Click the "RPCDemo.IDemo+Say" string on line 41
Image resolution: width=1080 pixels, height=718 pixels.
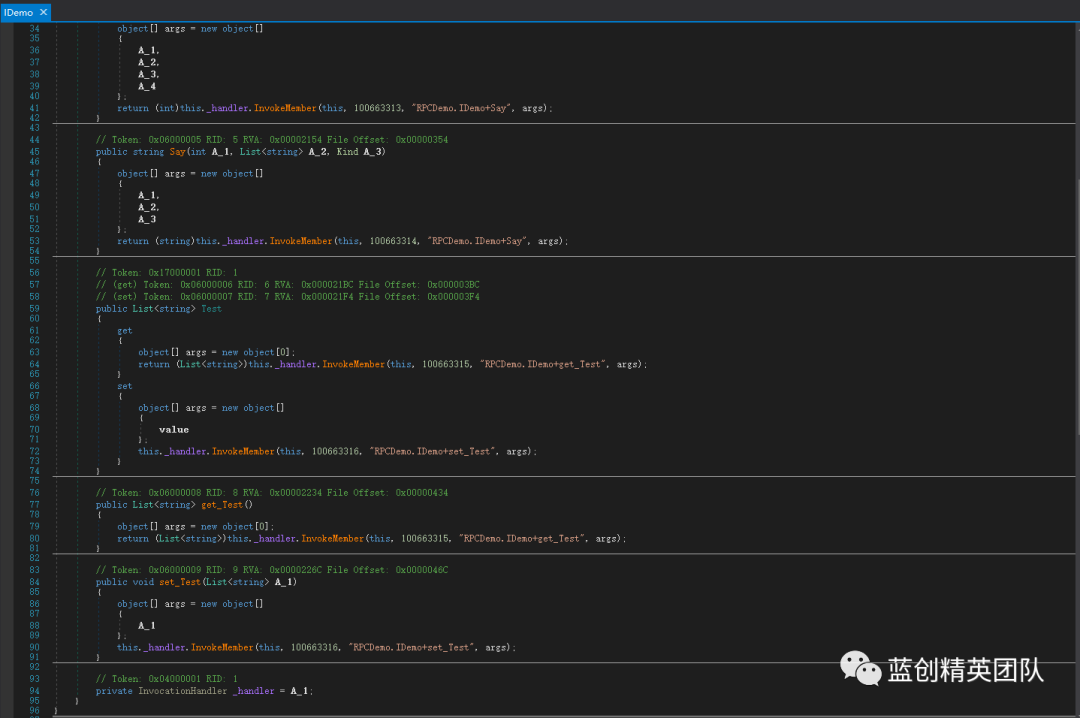coord(462,108)
